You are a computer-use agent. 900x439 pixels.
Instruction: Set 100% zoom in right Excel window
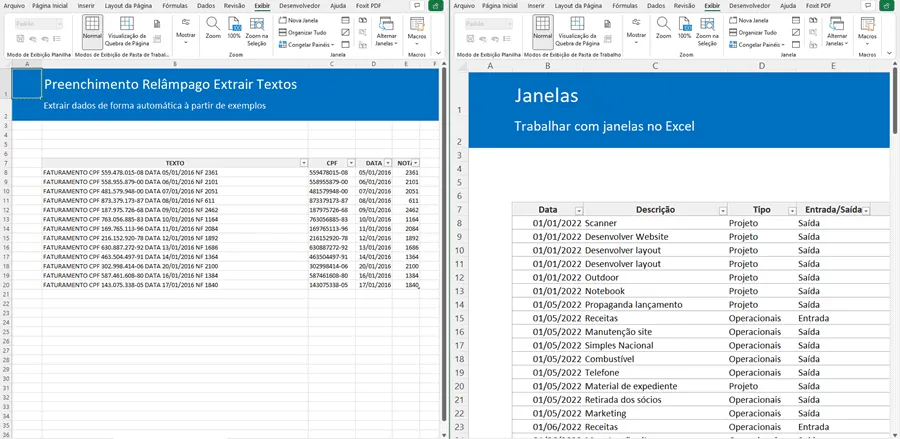point(684,28)
